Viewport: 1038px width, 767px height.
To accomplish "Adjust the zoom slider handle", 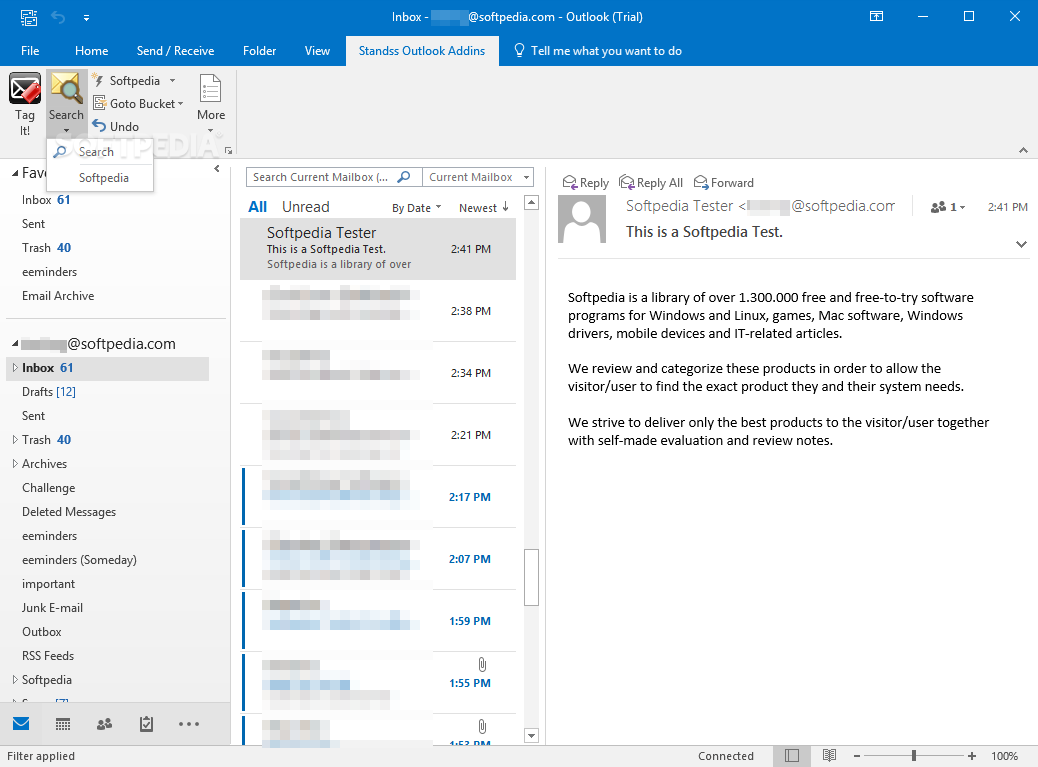I will coord(914,755).
